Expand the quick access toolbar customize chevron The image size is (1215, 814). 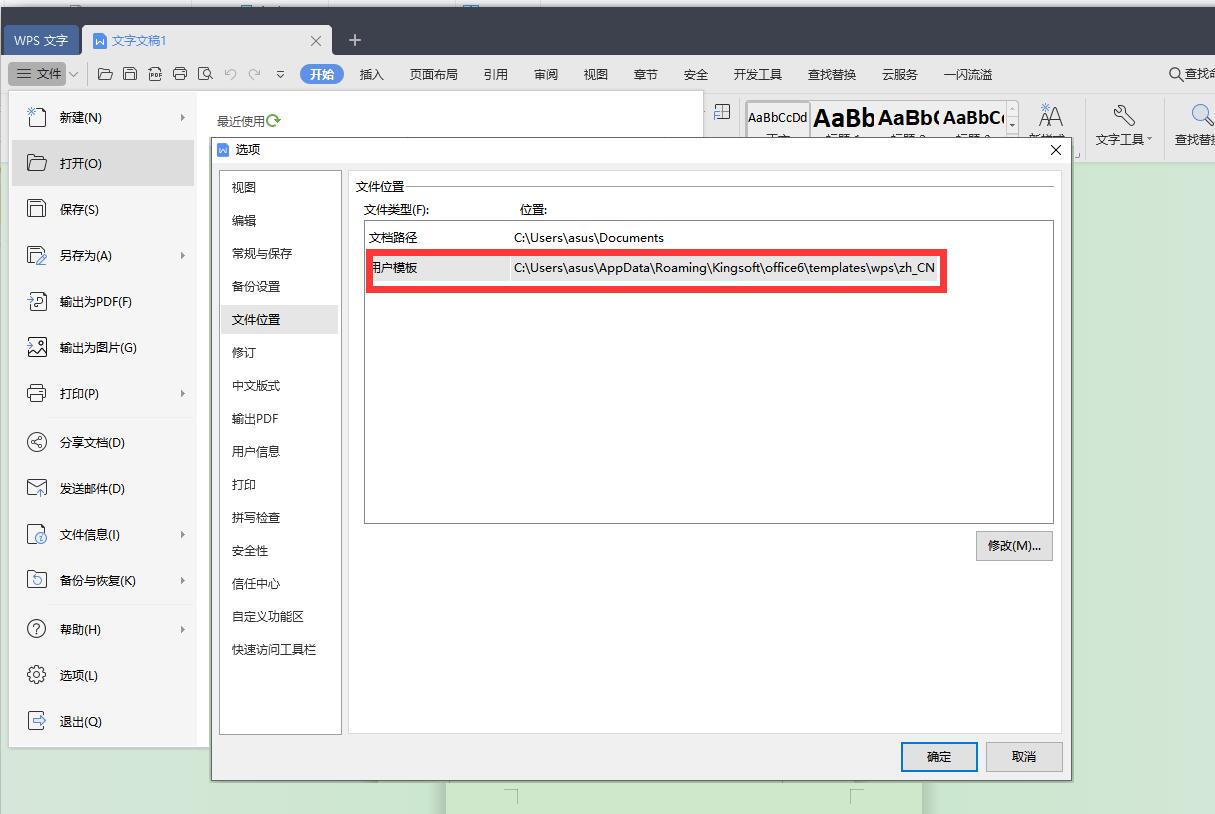point(281,74)
